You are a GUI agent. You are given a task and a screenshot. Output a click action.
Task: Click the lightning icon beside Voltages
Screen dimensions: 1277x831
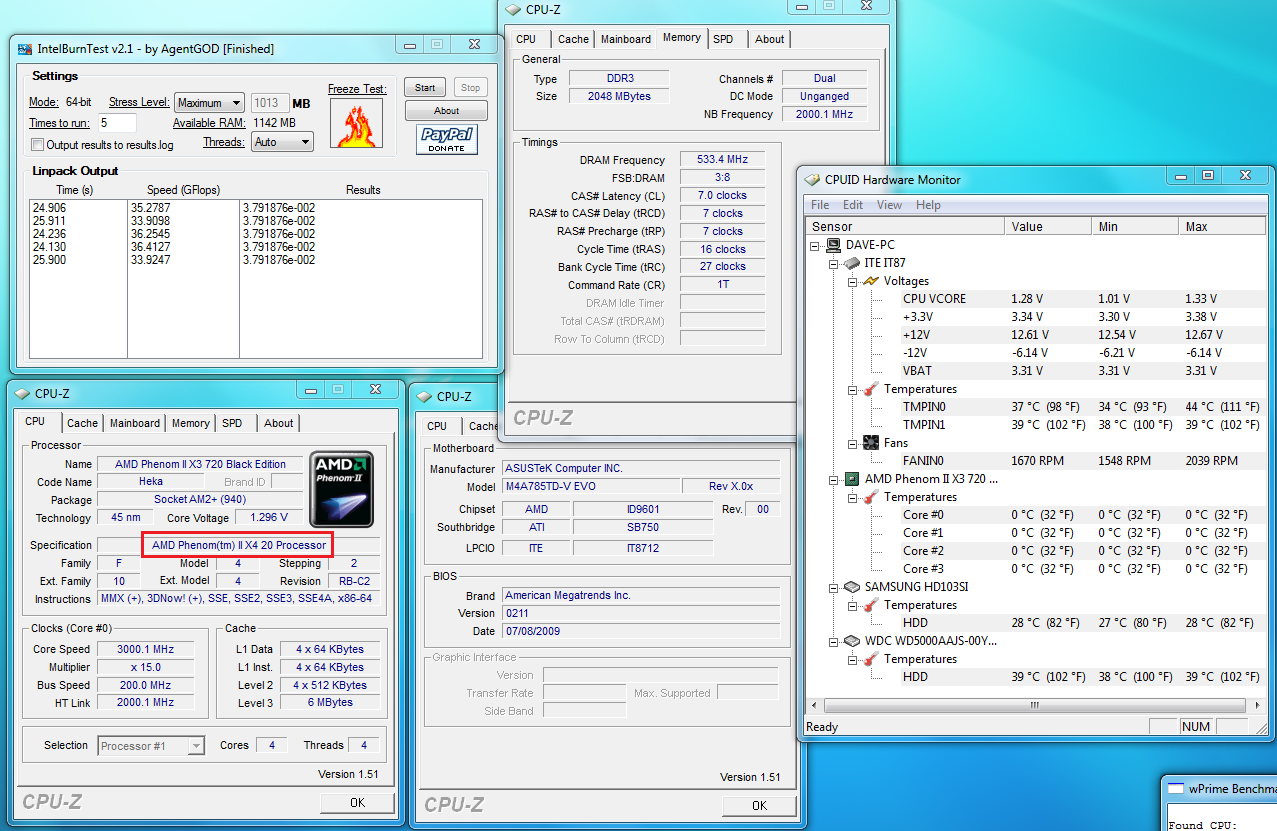point(870,281)
